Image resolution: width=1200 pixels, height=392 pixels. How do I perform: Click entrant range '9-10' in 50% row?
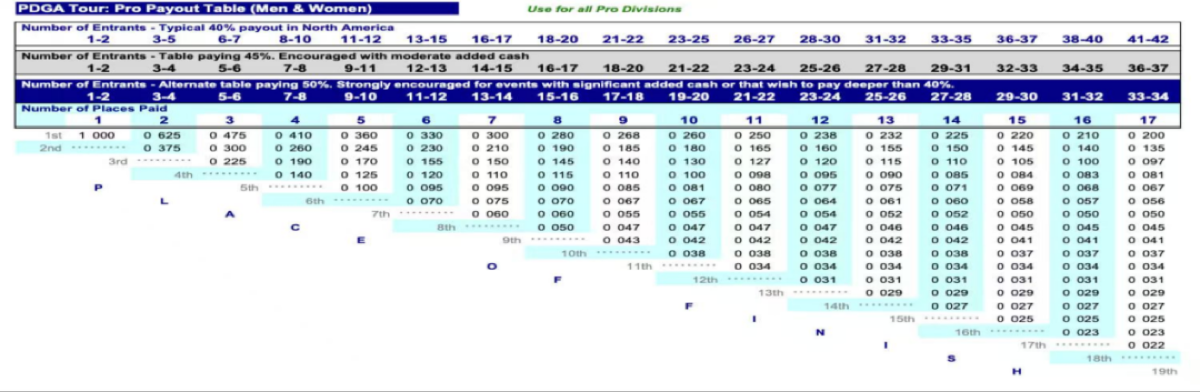(360, 96)
